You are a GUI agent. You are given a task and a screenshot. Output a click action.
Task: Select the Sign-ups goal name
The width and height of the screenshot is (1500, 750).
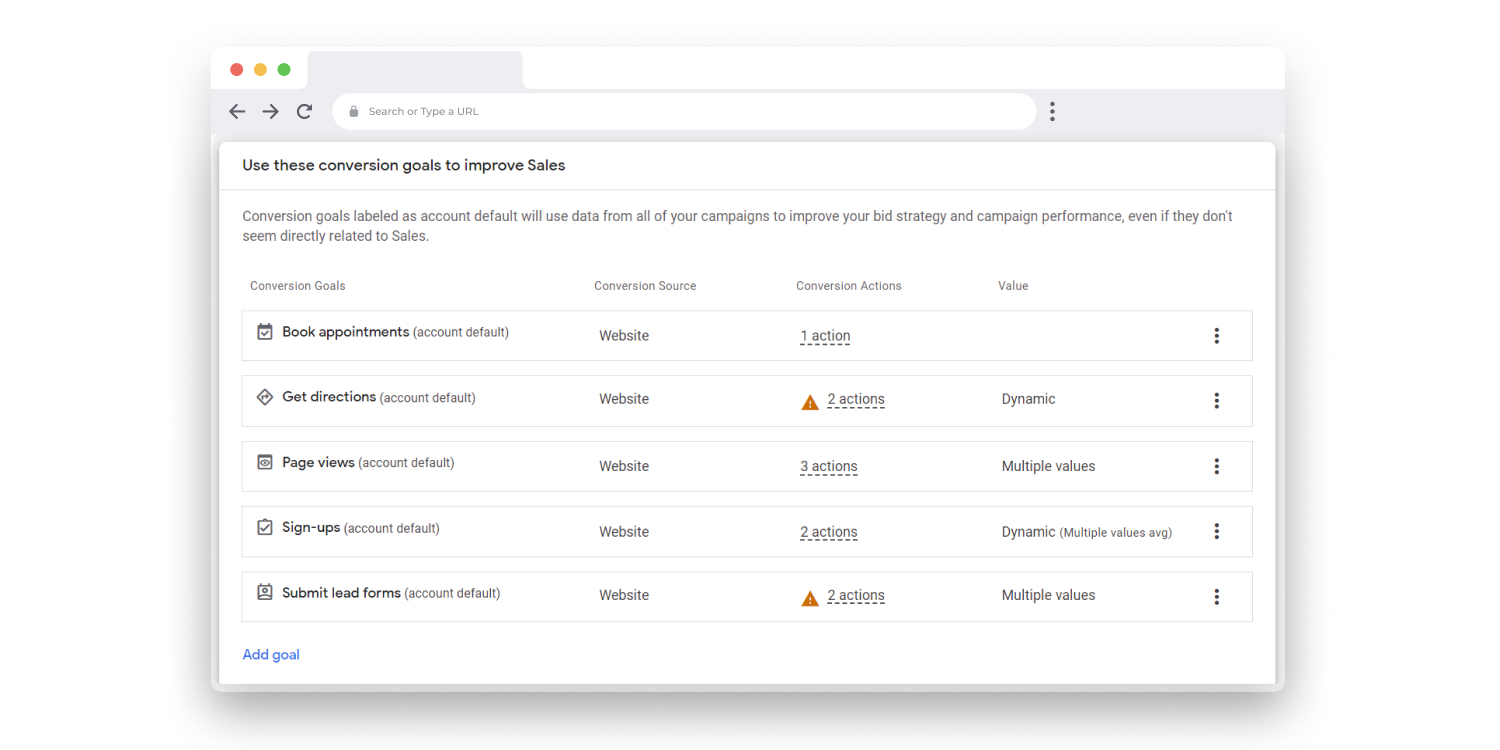click(311, 527)
